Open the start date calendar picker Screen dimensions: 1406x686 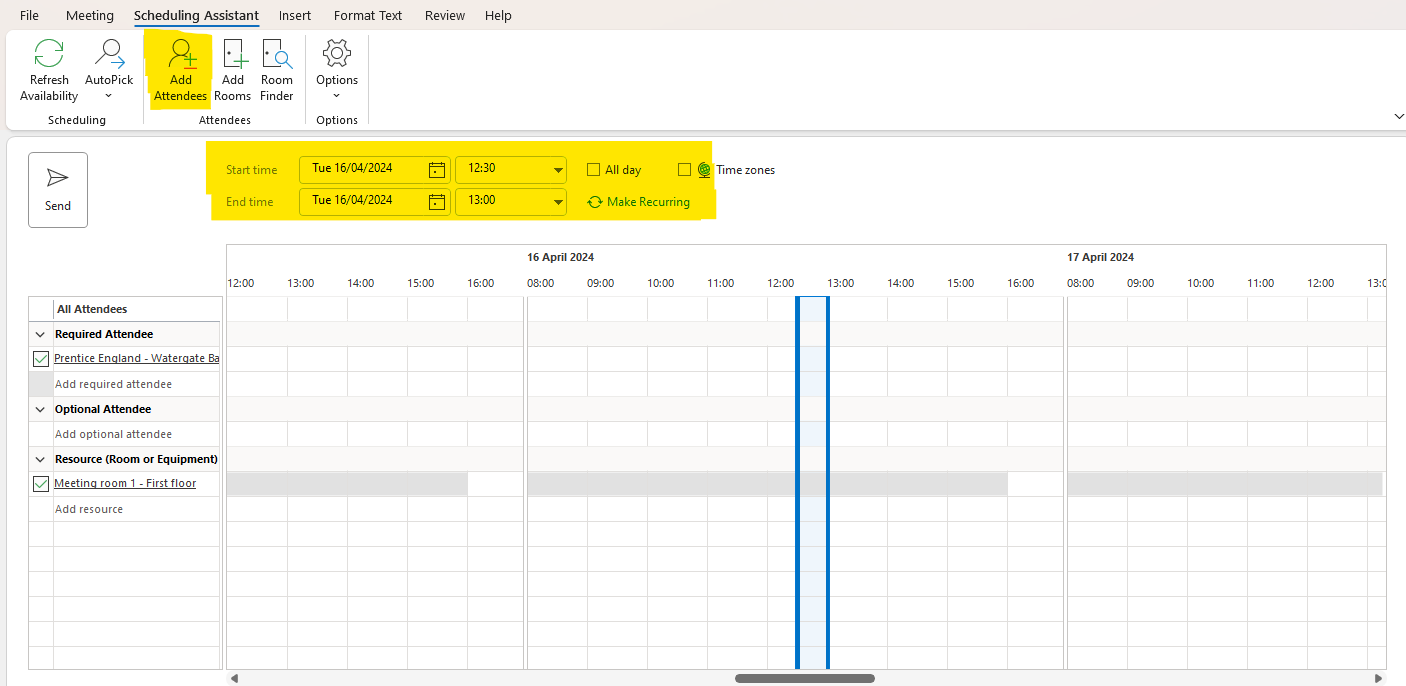pos(437,170)
